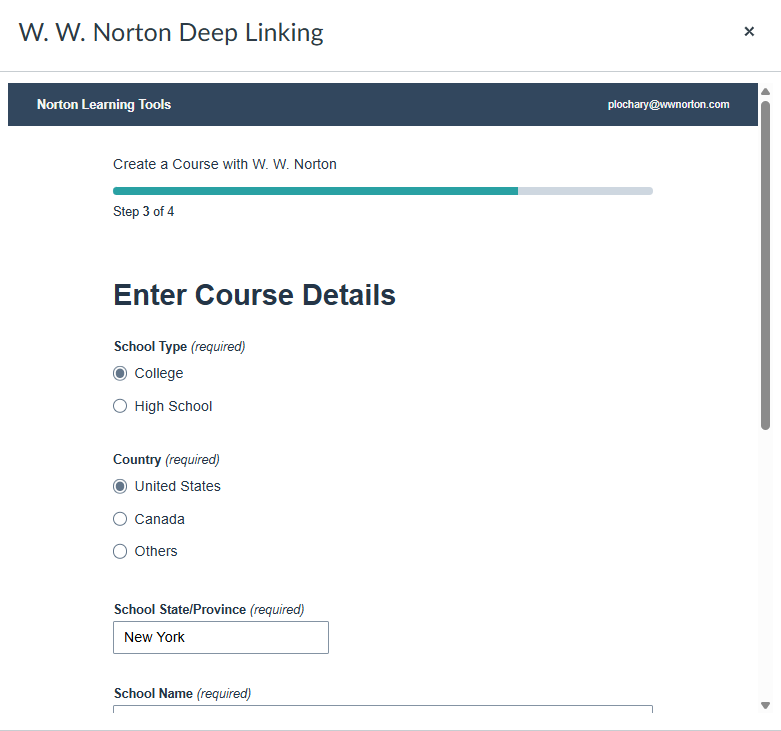Close the W. W. Norton Deep Linking dialog
Viewport: 781px width, 731px height.
749,32
